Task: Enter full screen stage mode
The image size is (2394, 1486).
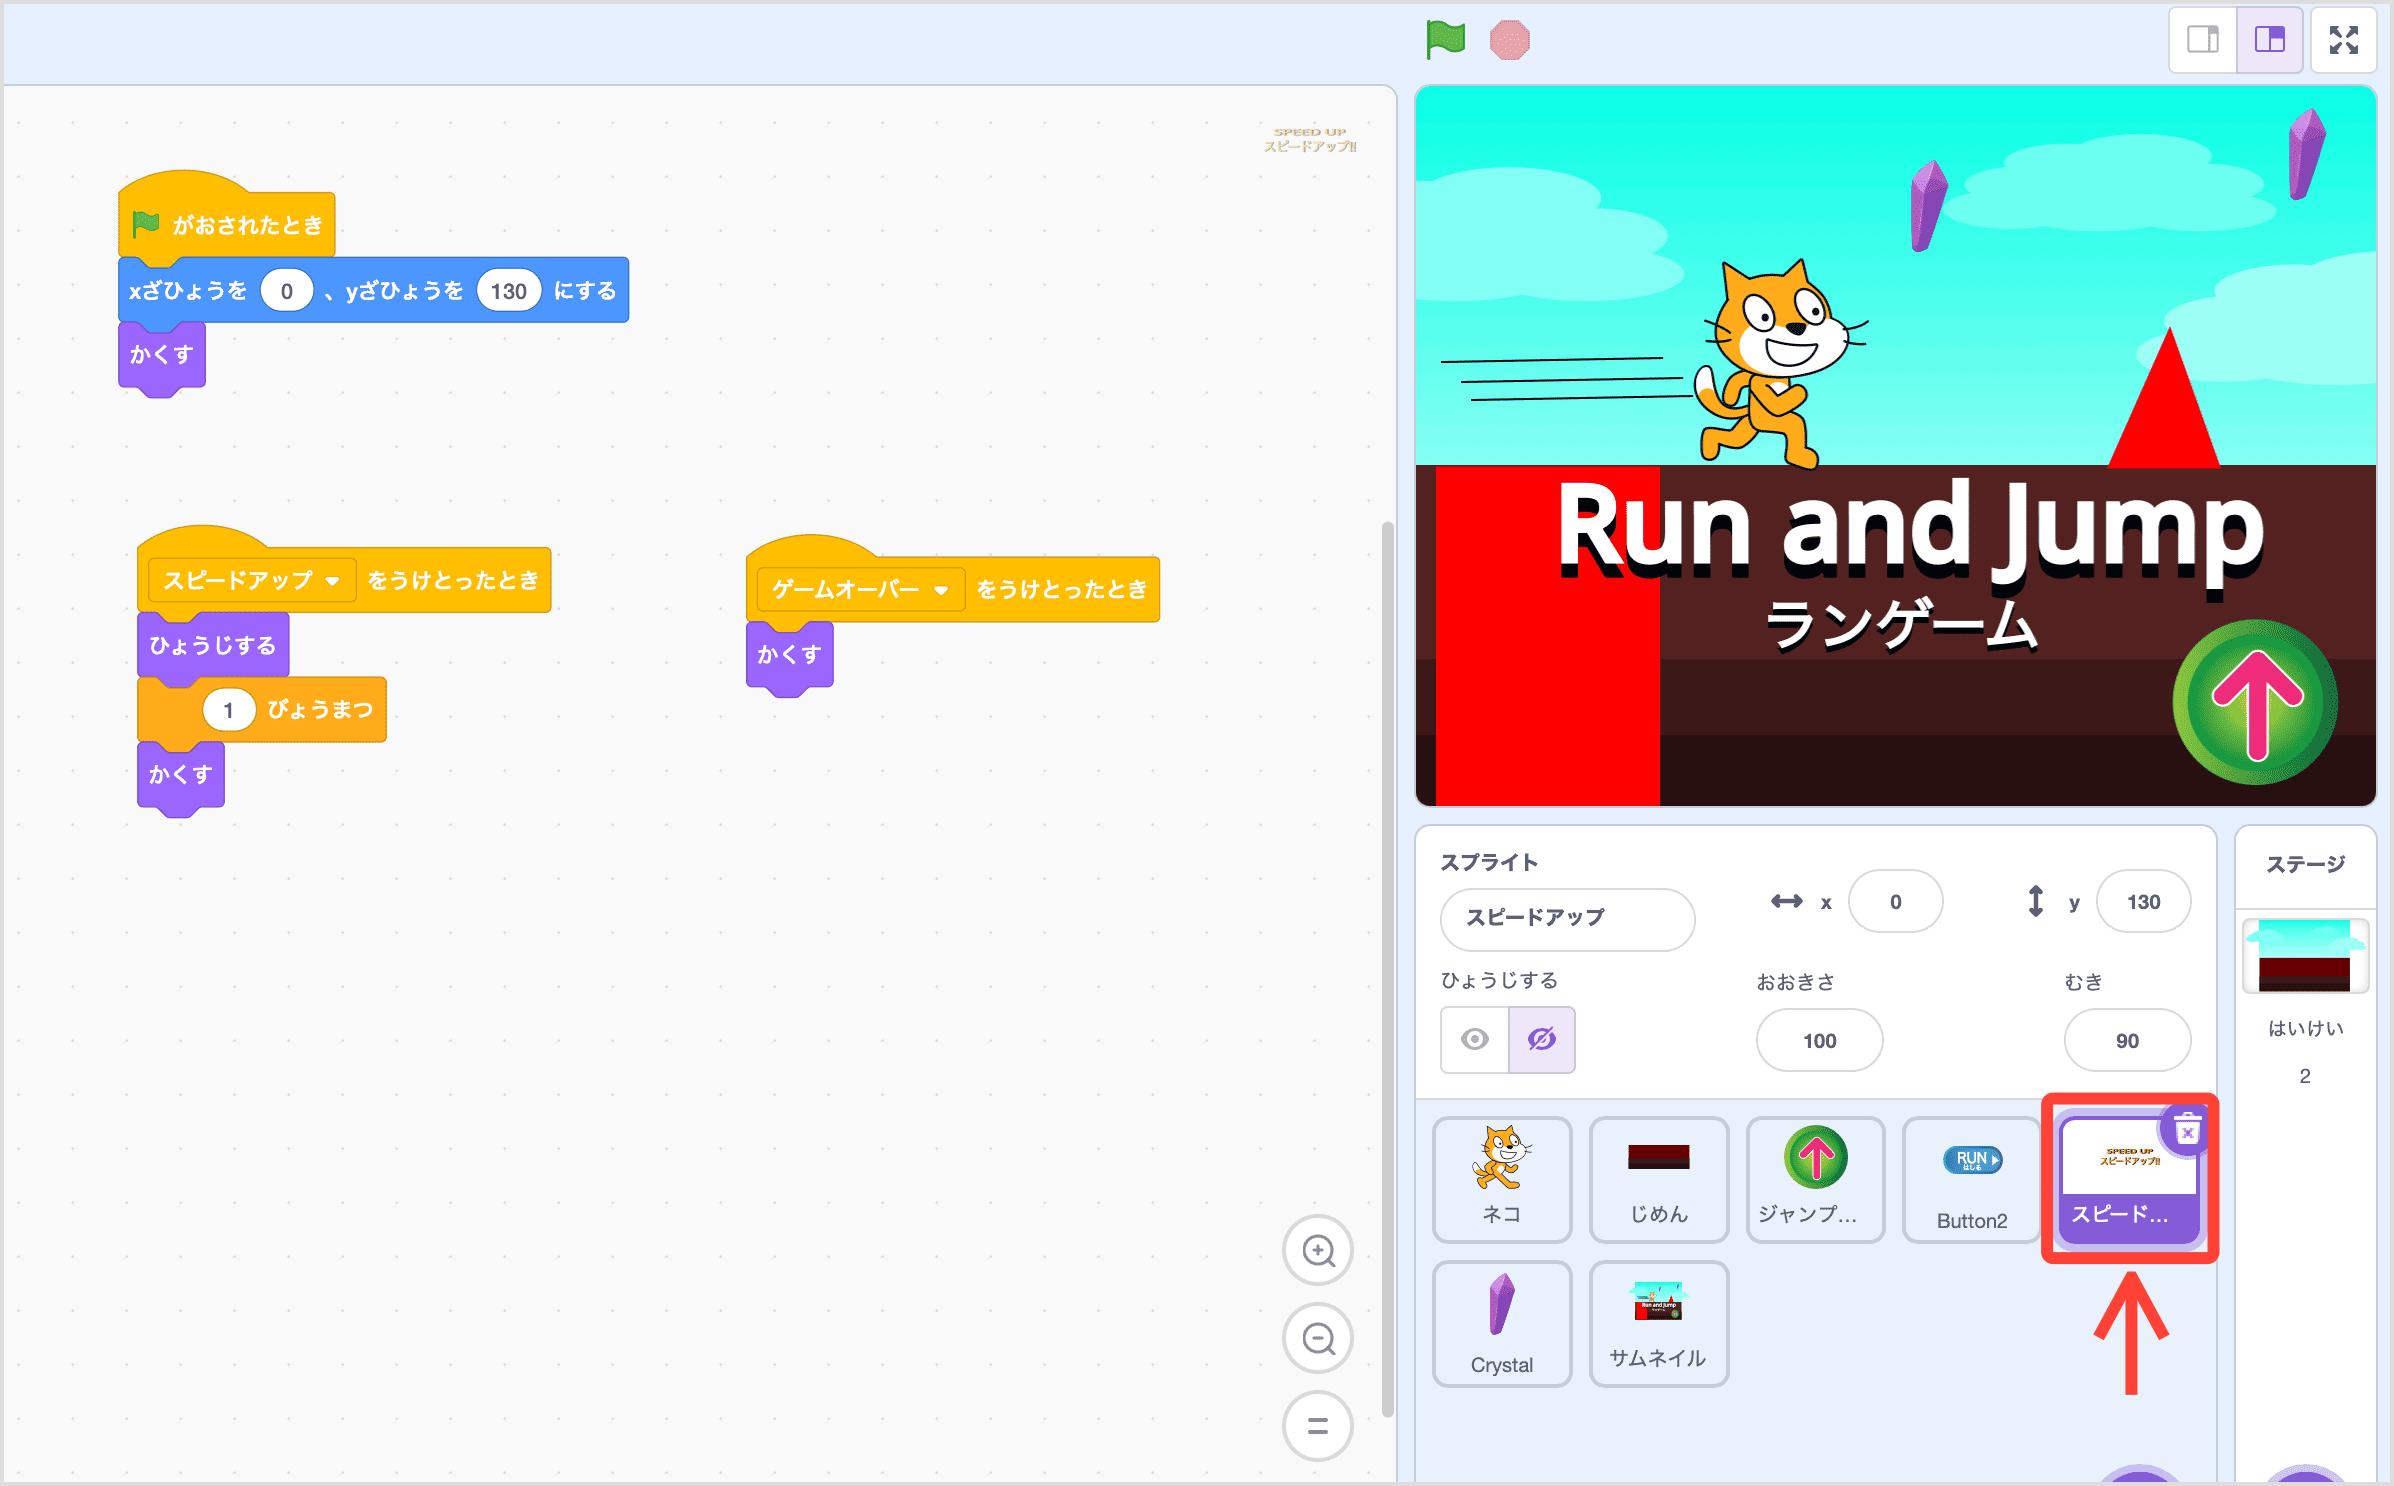Action: click(2343, 40)
